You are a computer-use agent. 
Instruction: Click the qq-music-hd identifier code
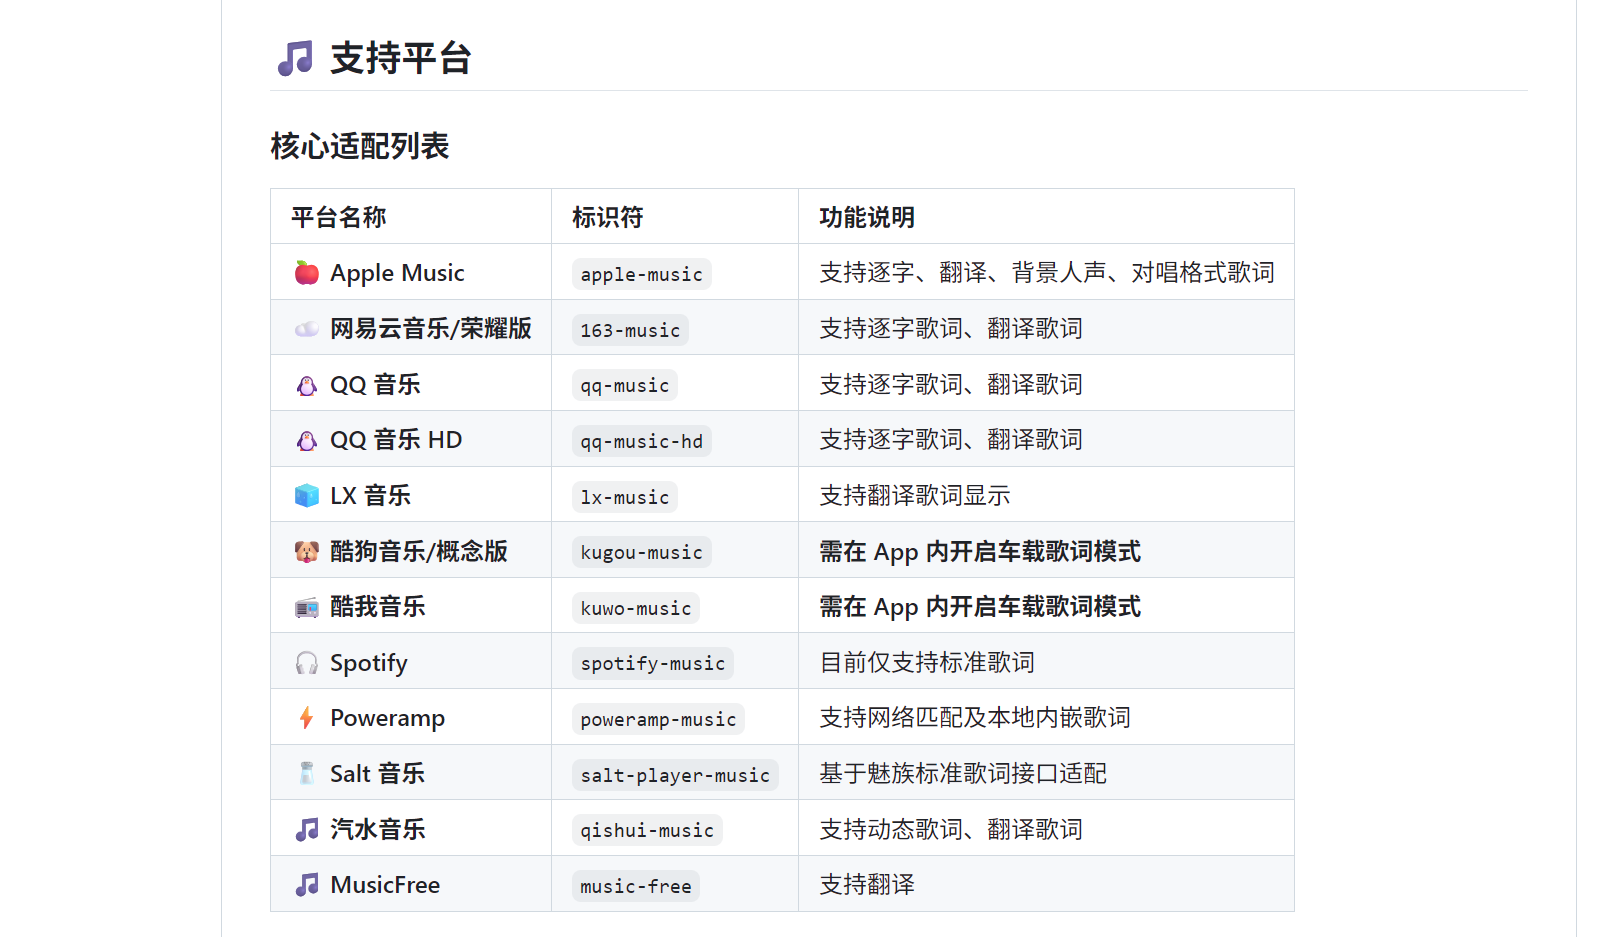click(x=642, y=441)
